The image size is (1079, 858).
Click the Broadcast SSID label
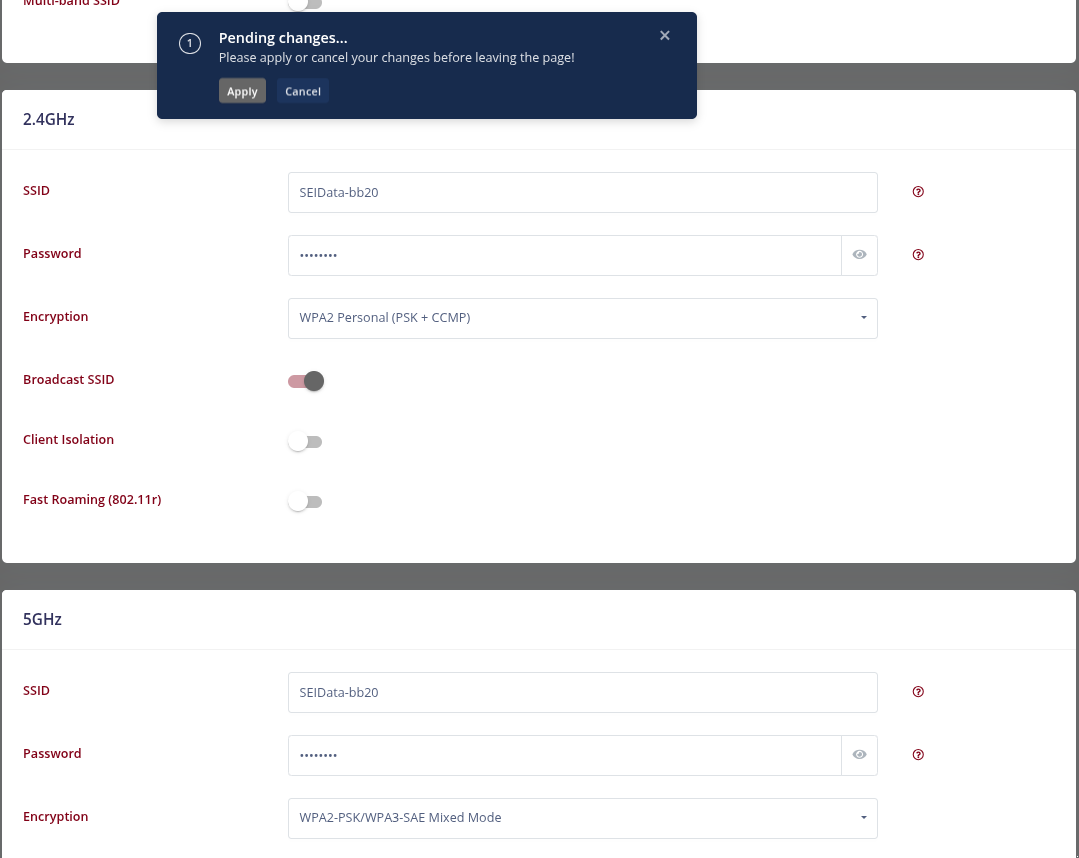pyautogui.click(x=68, y=380)
